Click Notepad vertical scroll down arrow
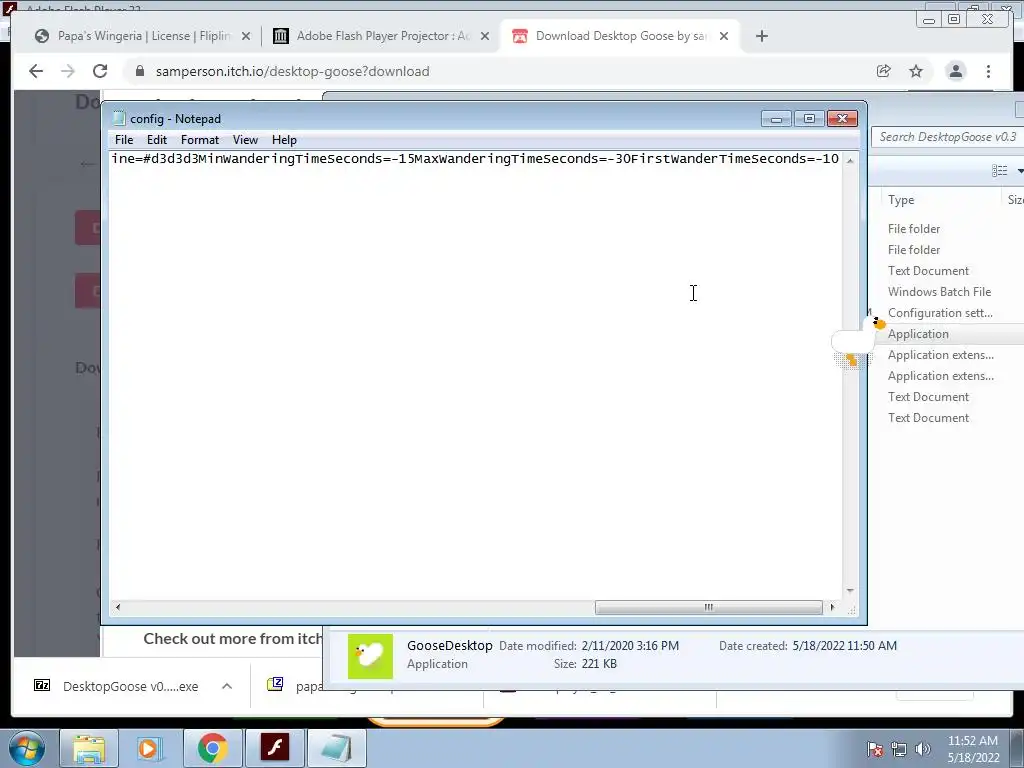 tap(850, 590)
